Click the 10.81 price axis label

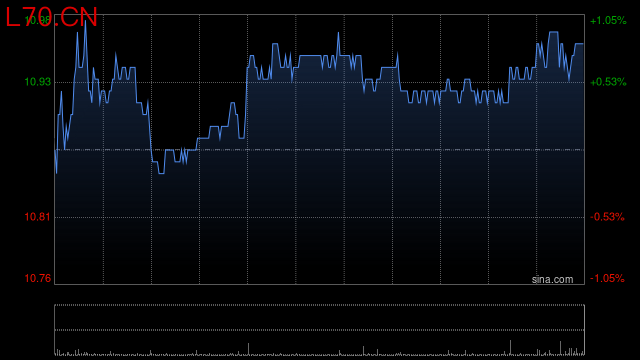(x=38, y=217)
